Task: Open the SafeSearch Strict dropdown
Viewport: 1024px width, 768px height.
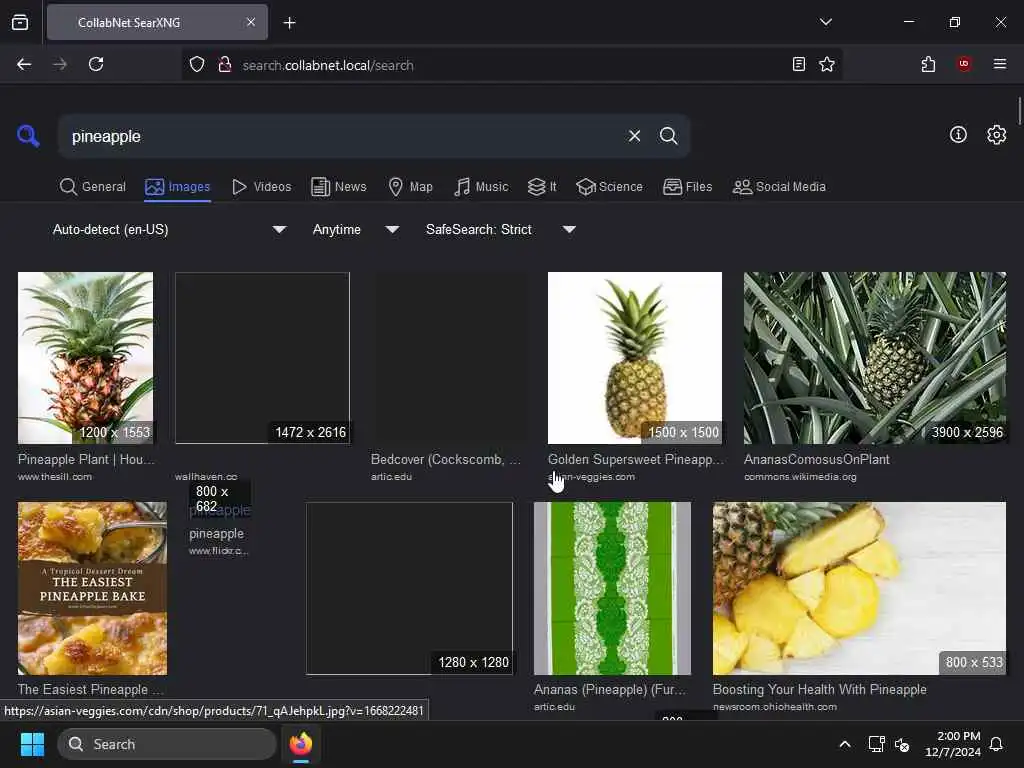Action: pyautogui.click(x=501, y=229)
